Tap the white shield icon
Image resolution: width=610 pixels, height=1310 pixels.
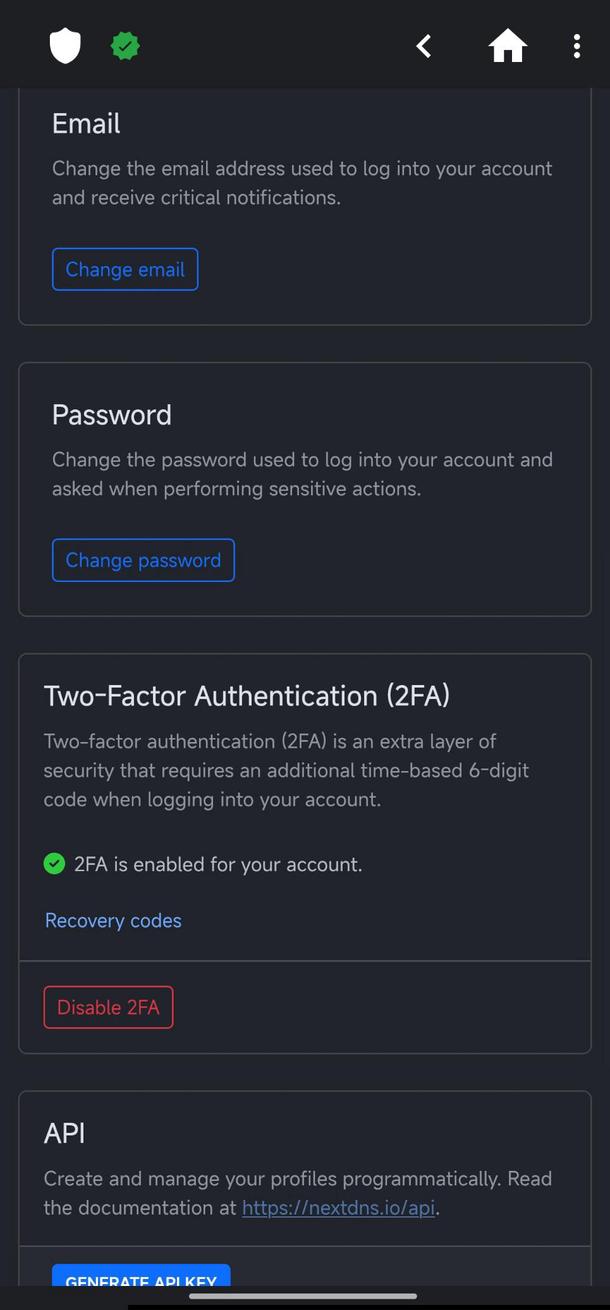click(x=65, y=46)
